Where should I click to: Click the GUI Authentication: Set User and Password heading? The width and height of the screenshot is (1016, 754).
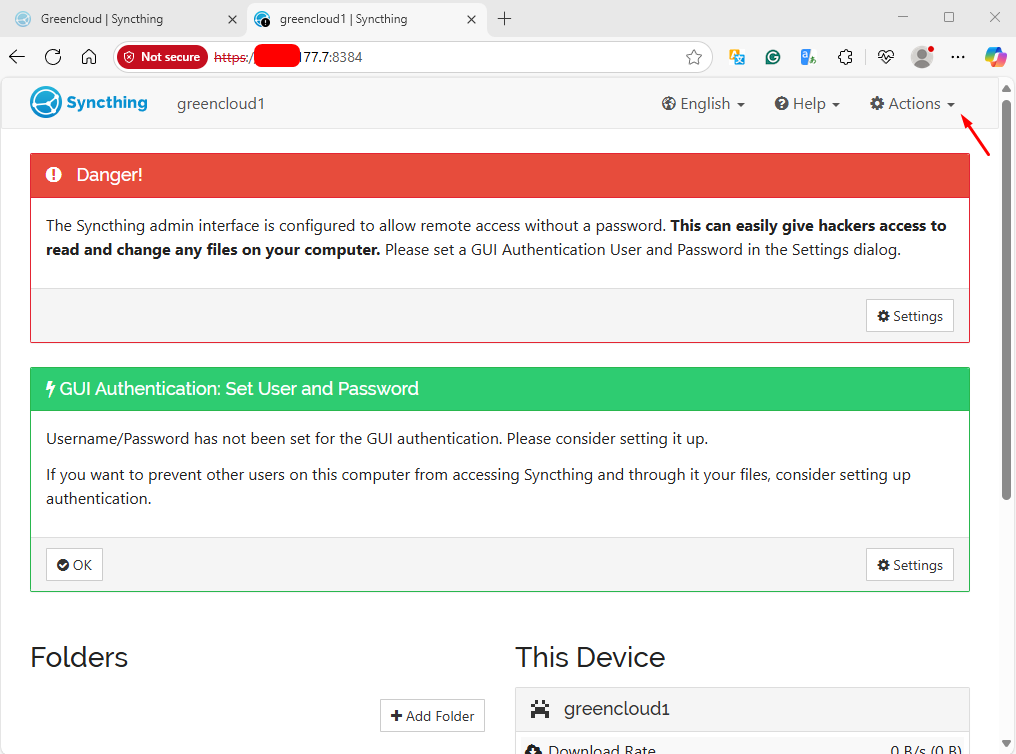coord(239,389)
